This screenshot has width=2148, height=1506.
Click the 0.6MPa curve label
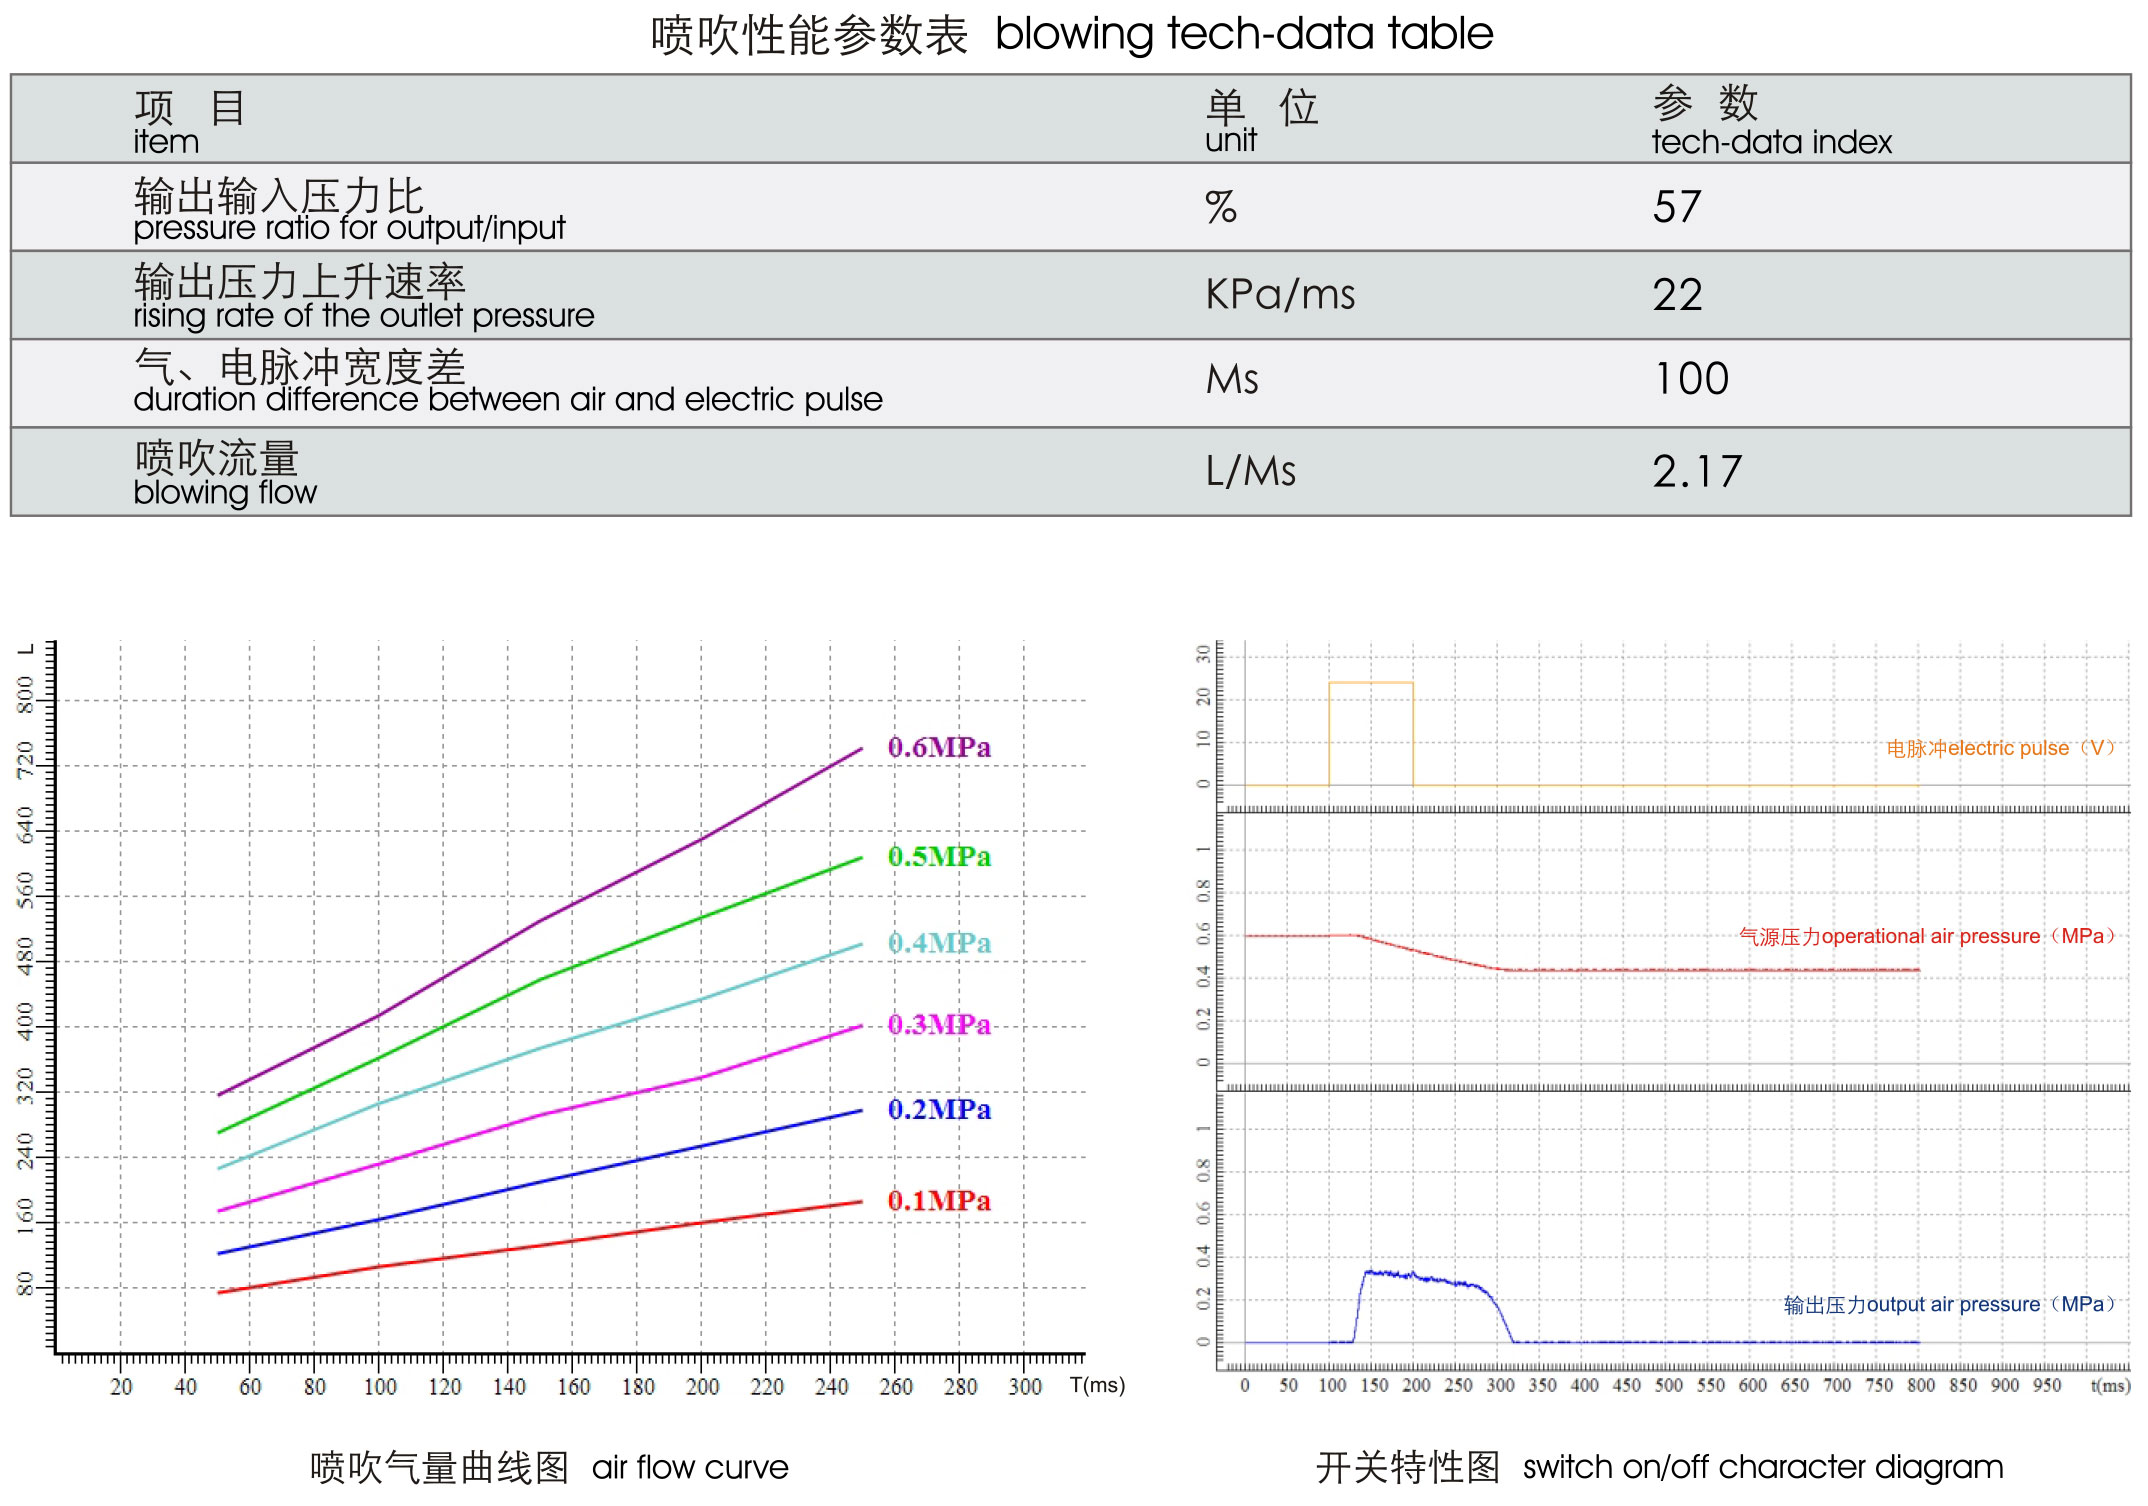(x=938, y=747)
